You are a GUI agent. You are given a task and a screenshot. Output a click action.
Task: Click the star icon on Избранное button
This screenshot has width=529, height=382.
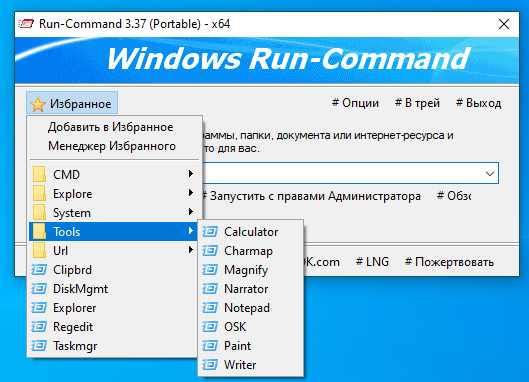[x=38, y=104]
